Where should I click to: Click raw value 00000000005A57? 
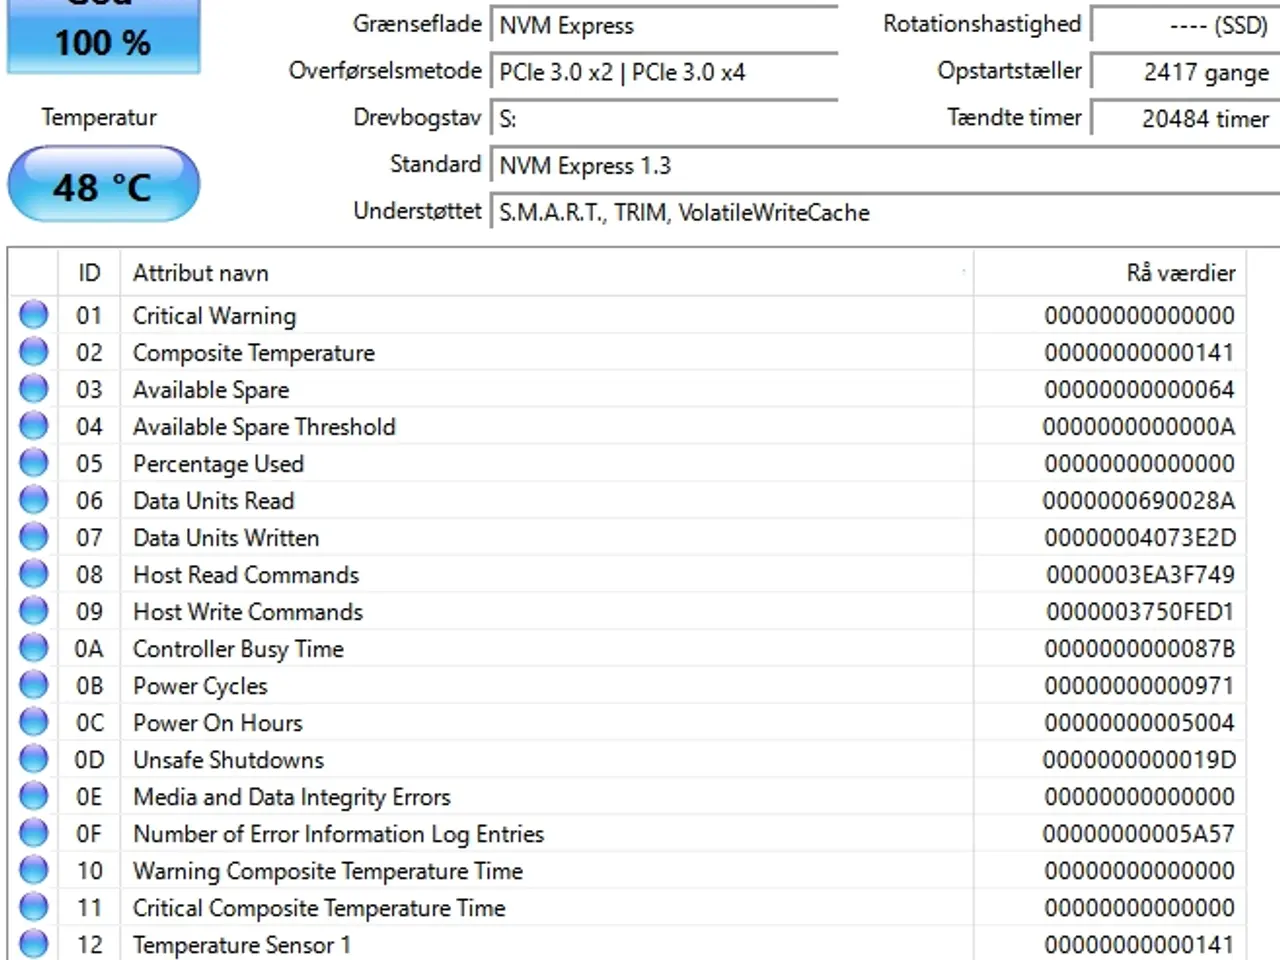(1139, 834)
